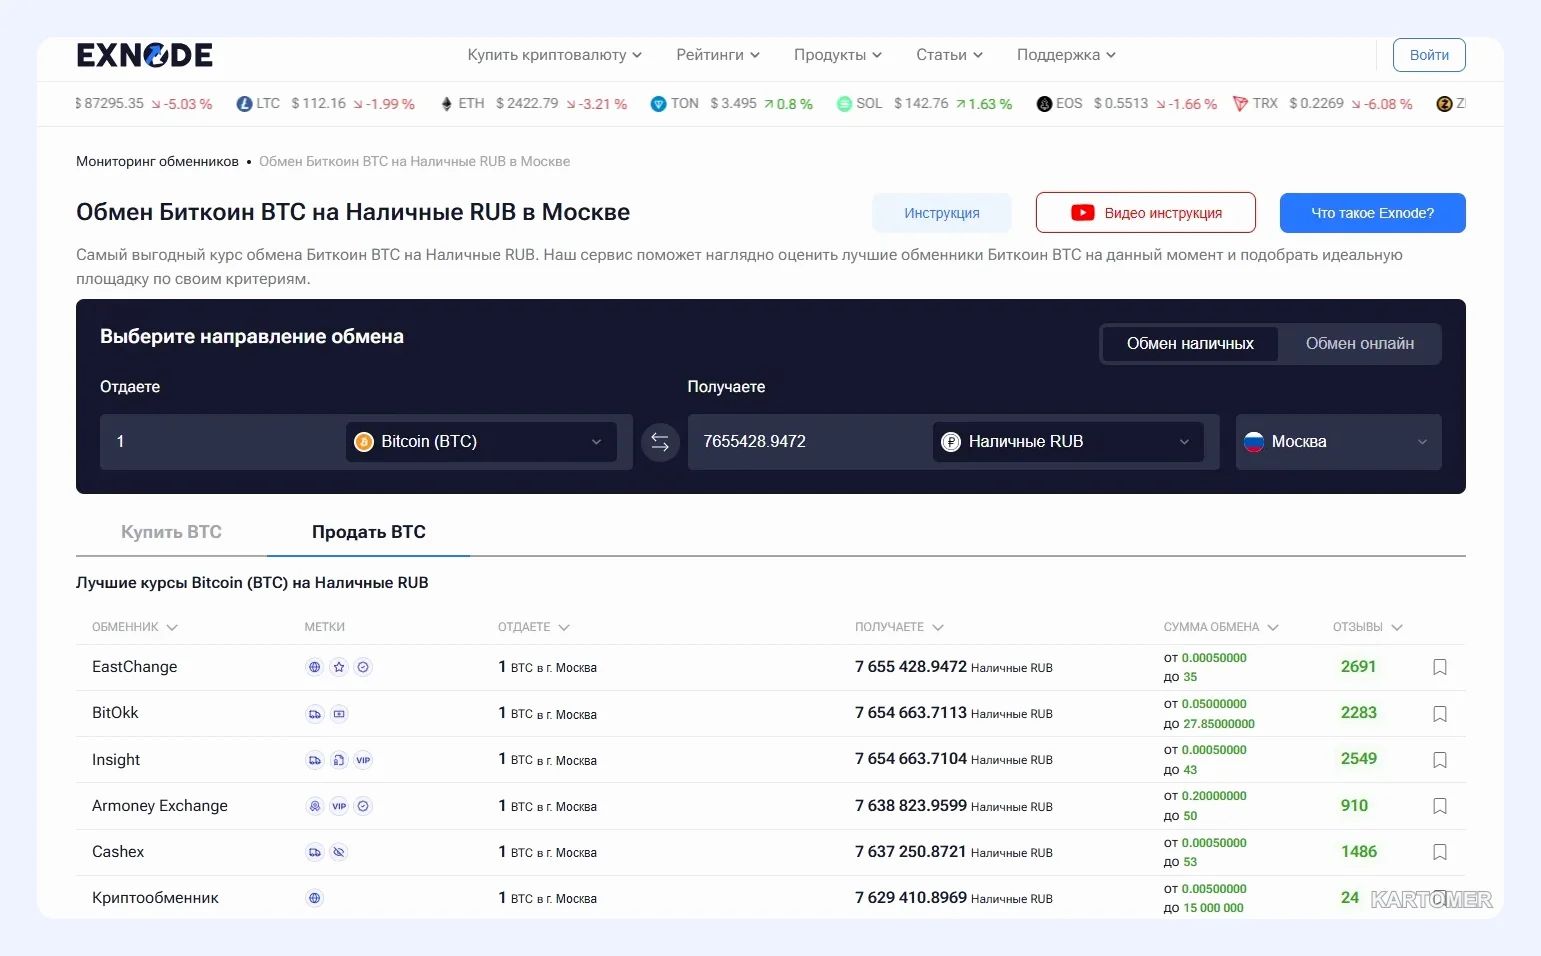The width and height of the screenshot is (1541, 956).
Task: Expand the Статьи menu
Action: point(949,55)
